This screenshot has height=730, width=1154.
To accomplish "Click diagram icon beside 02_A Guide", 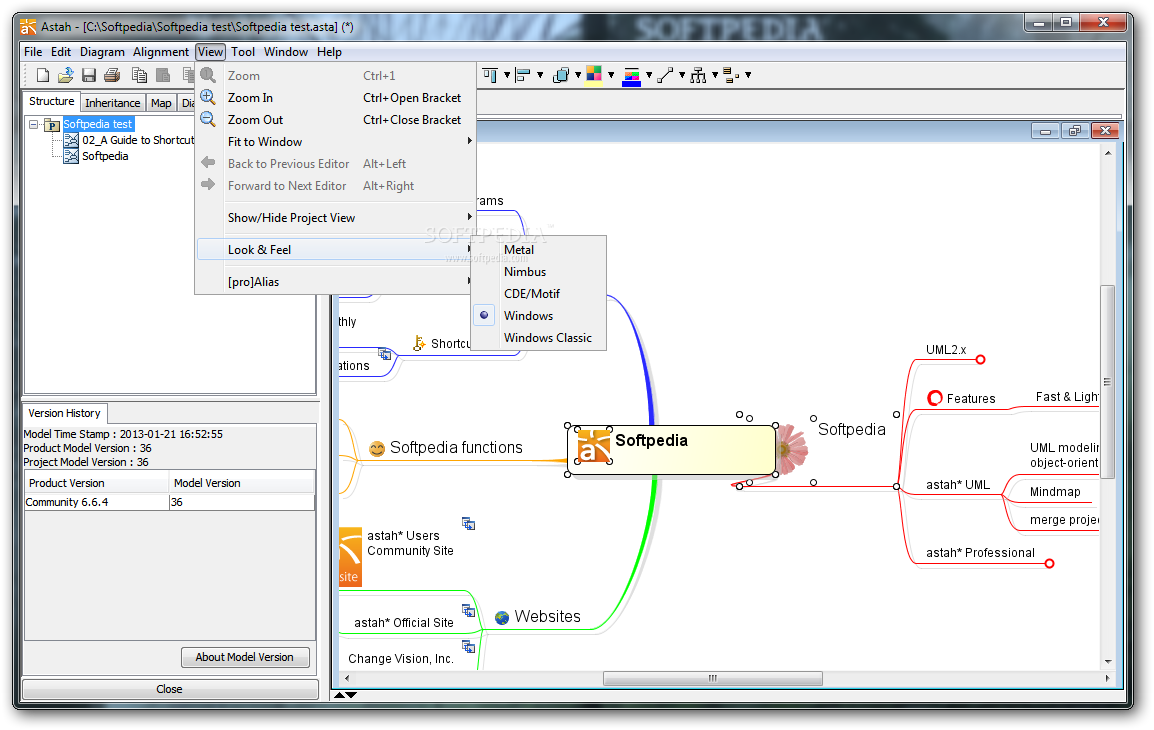I will click(71, 140).
